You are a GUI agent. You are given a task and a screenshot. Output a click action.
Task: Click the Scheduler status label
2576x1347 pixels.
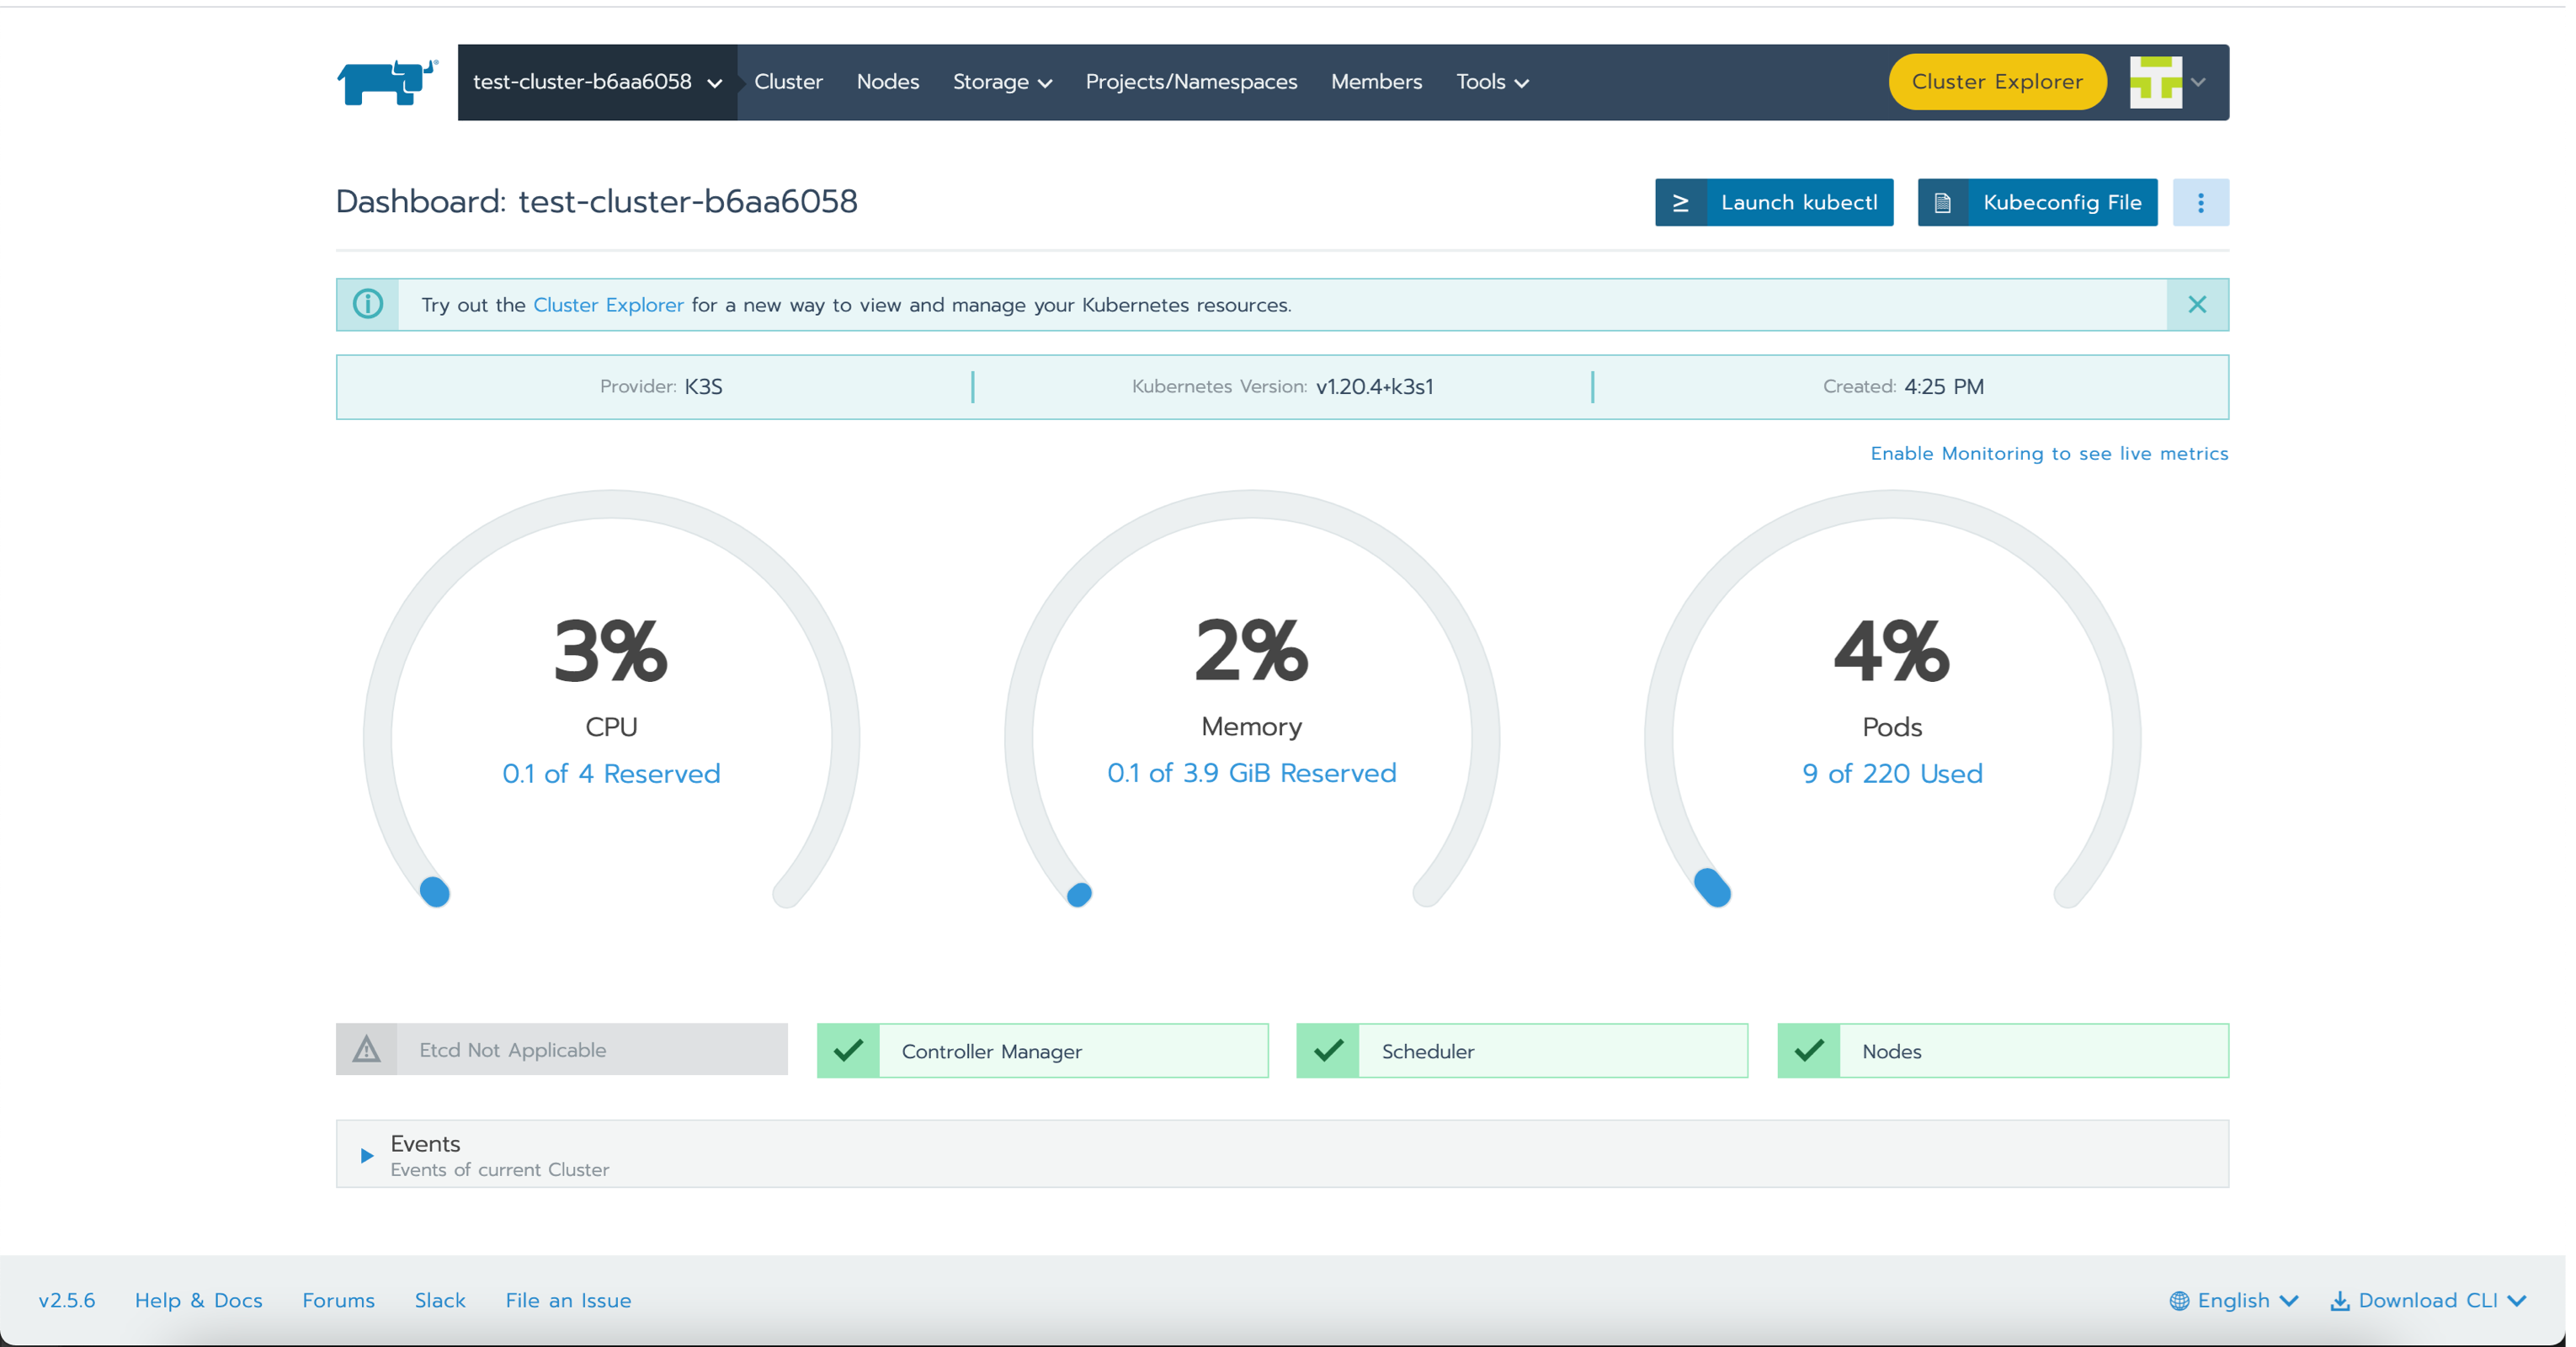coord(1428,1051)
